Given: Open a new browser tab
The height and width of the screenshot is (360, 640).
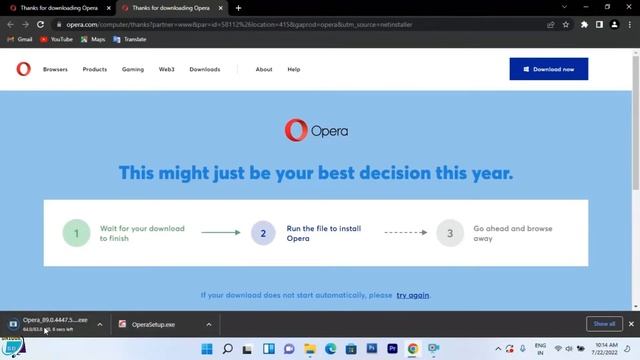Looking at the screenshot, I should [x=238, y=8].
